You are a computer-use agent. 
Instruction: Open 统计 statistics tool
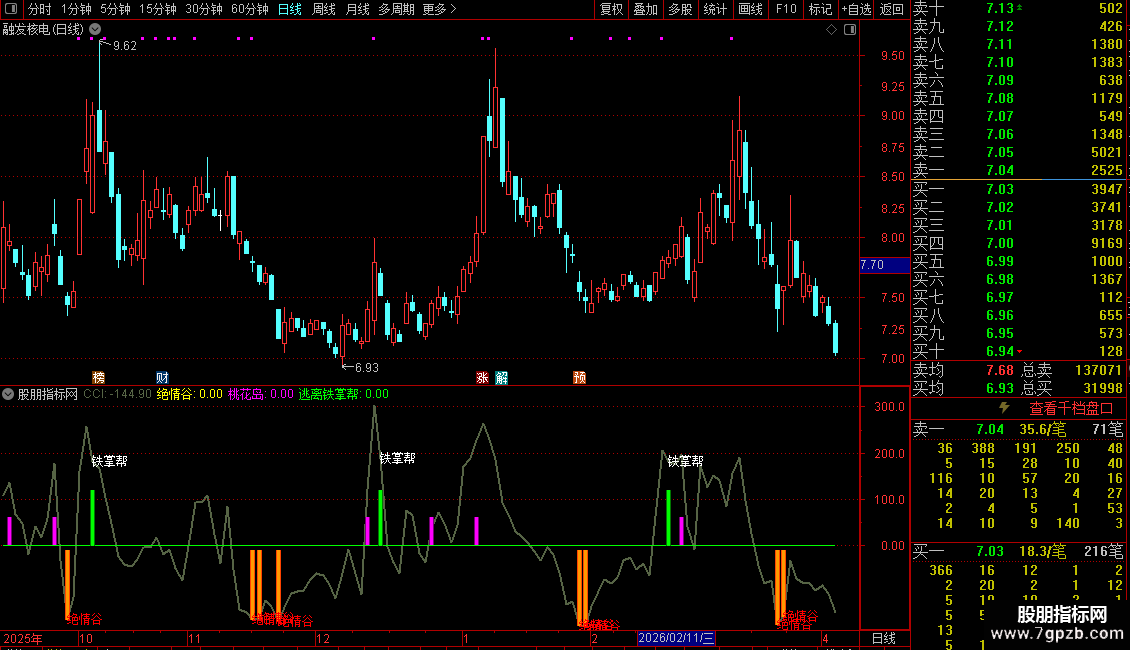(x=715, y=9)
